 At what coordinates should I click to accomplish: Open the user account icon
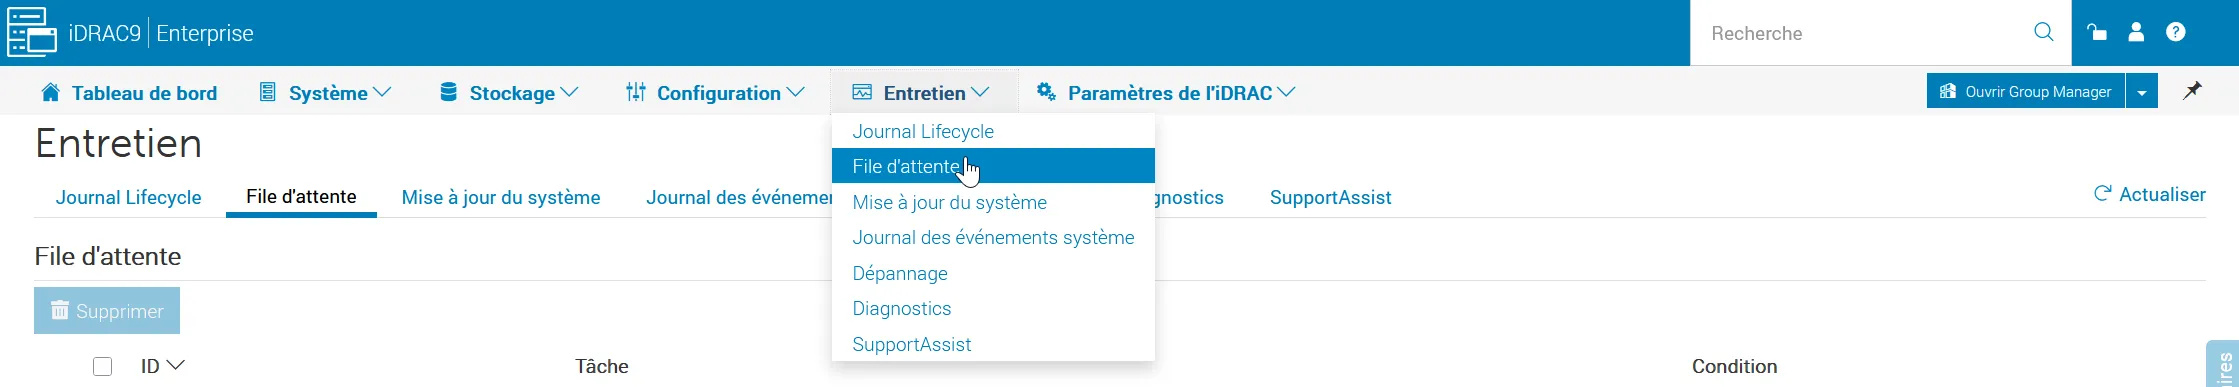pyautogui.click(x=2136, y=32)
